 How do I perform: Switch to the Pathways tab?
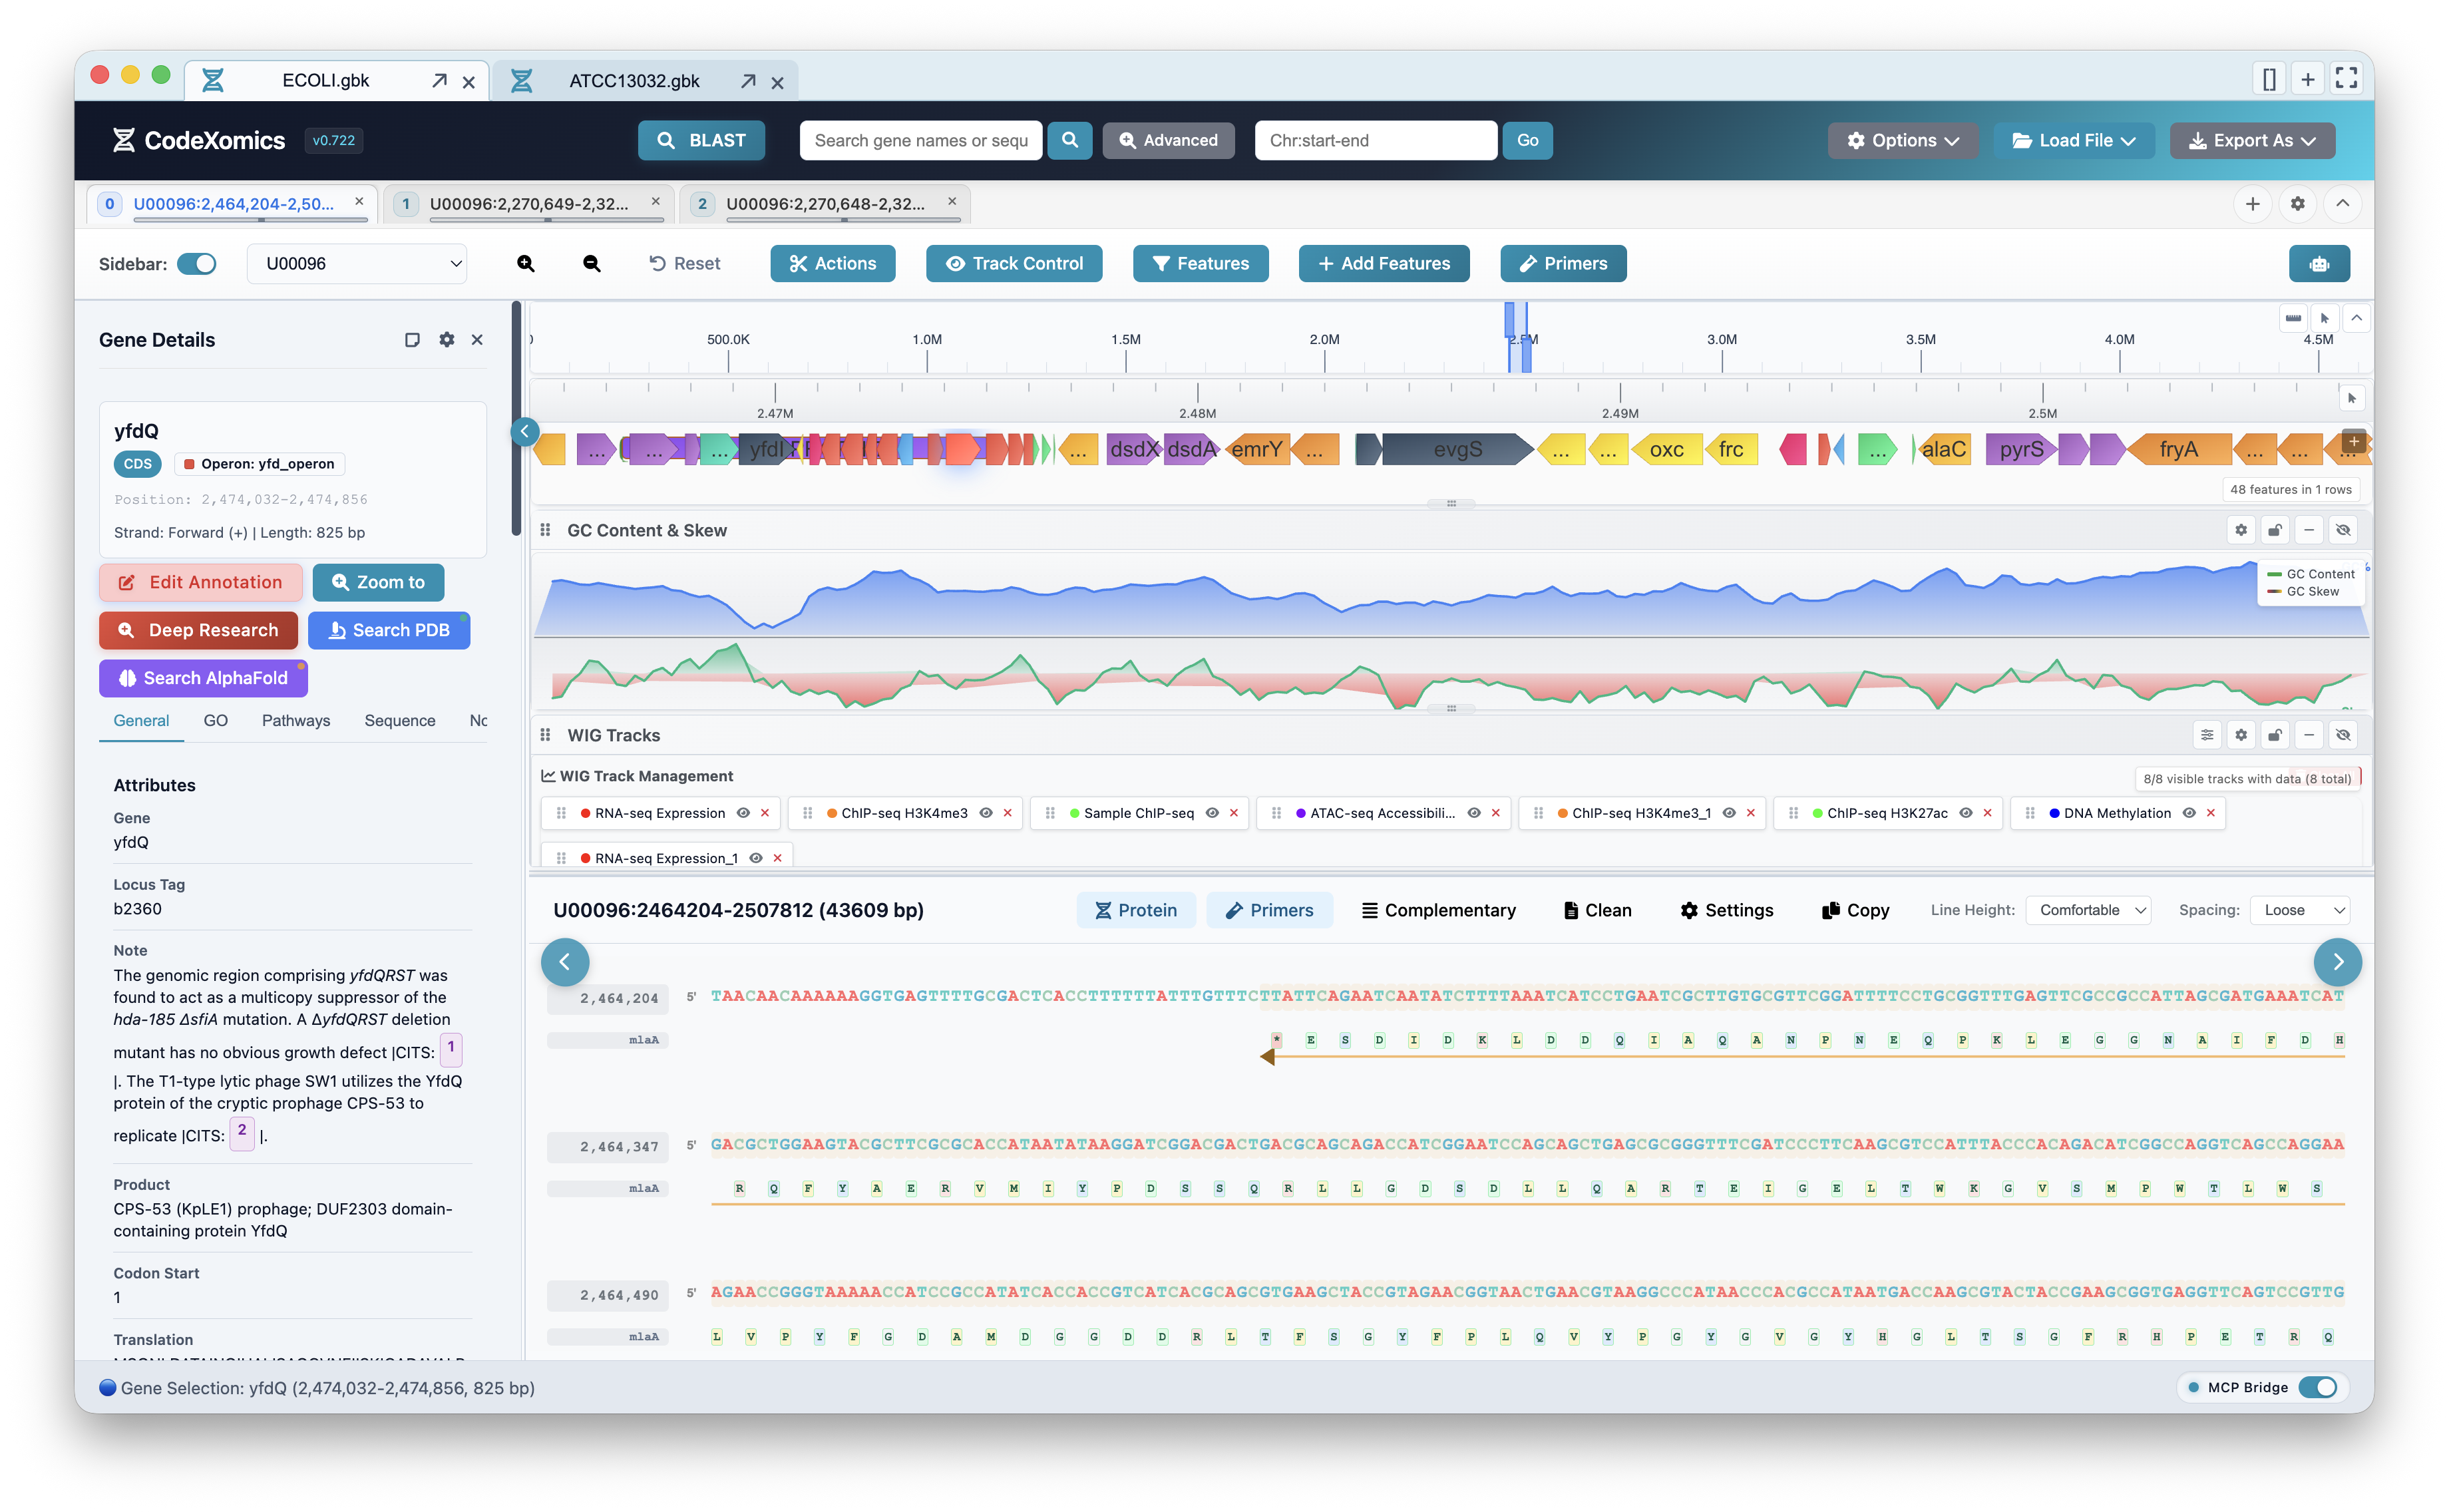pos(296,720)
